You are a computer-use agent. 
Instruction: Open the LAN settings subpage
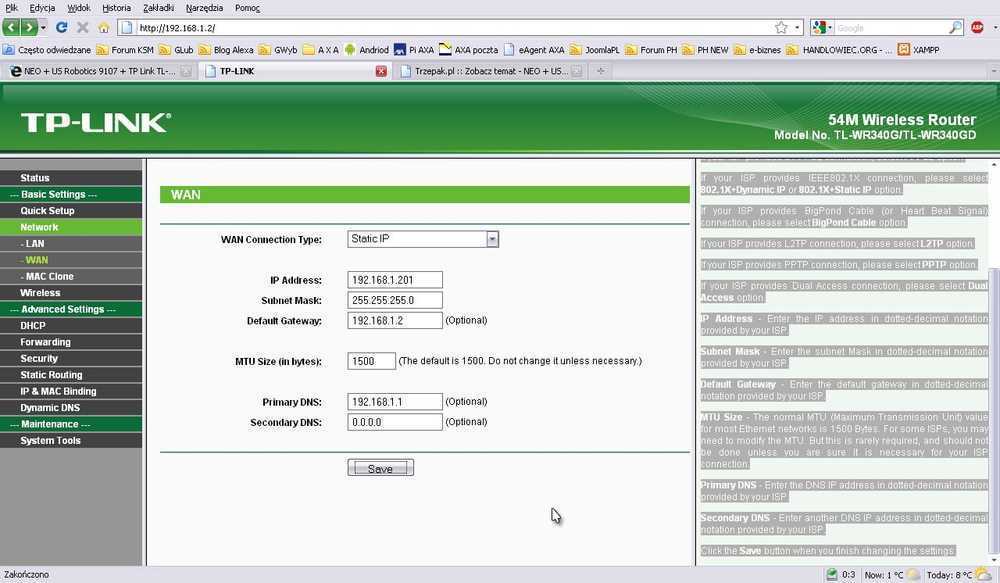[x=71, y=244]
